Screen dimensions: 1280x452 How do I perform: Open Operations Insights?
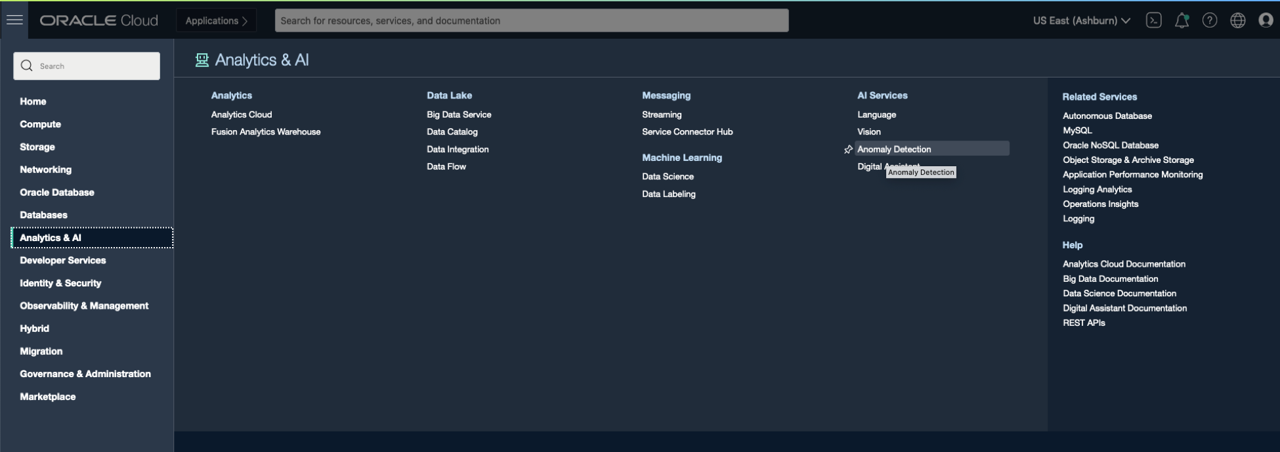pyautogui.click(x=1101, y=204)
